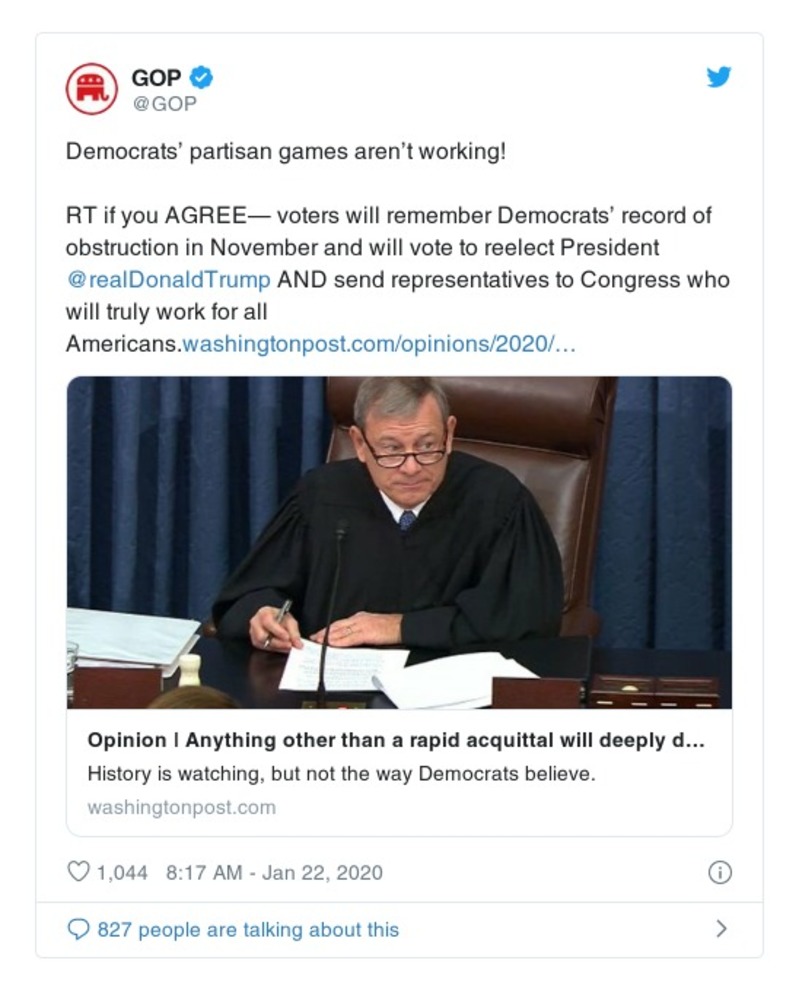The height and width of the screenshot is (992, 799).
Task: Click the GOP display name
Action: pyautogui.click(x=156, y=76)
